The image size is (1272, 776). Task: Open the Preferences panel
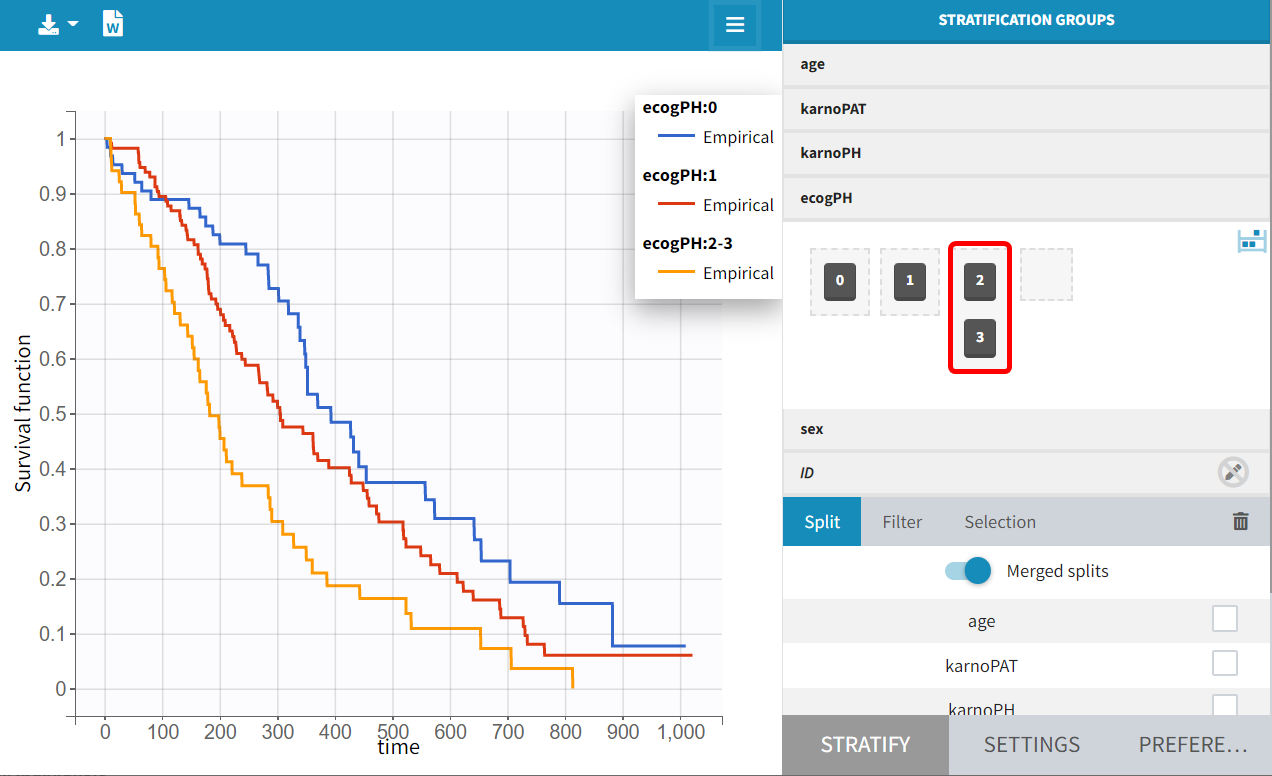click(x=1192, y=745)
